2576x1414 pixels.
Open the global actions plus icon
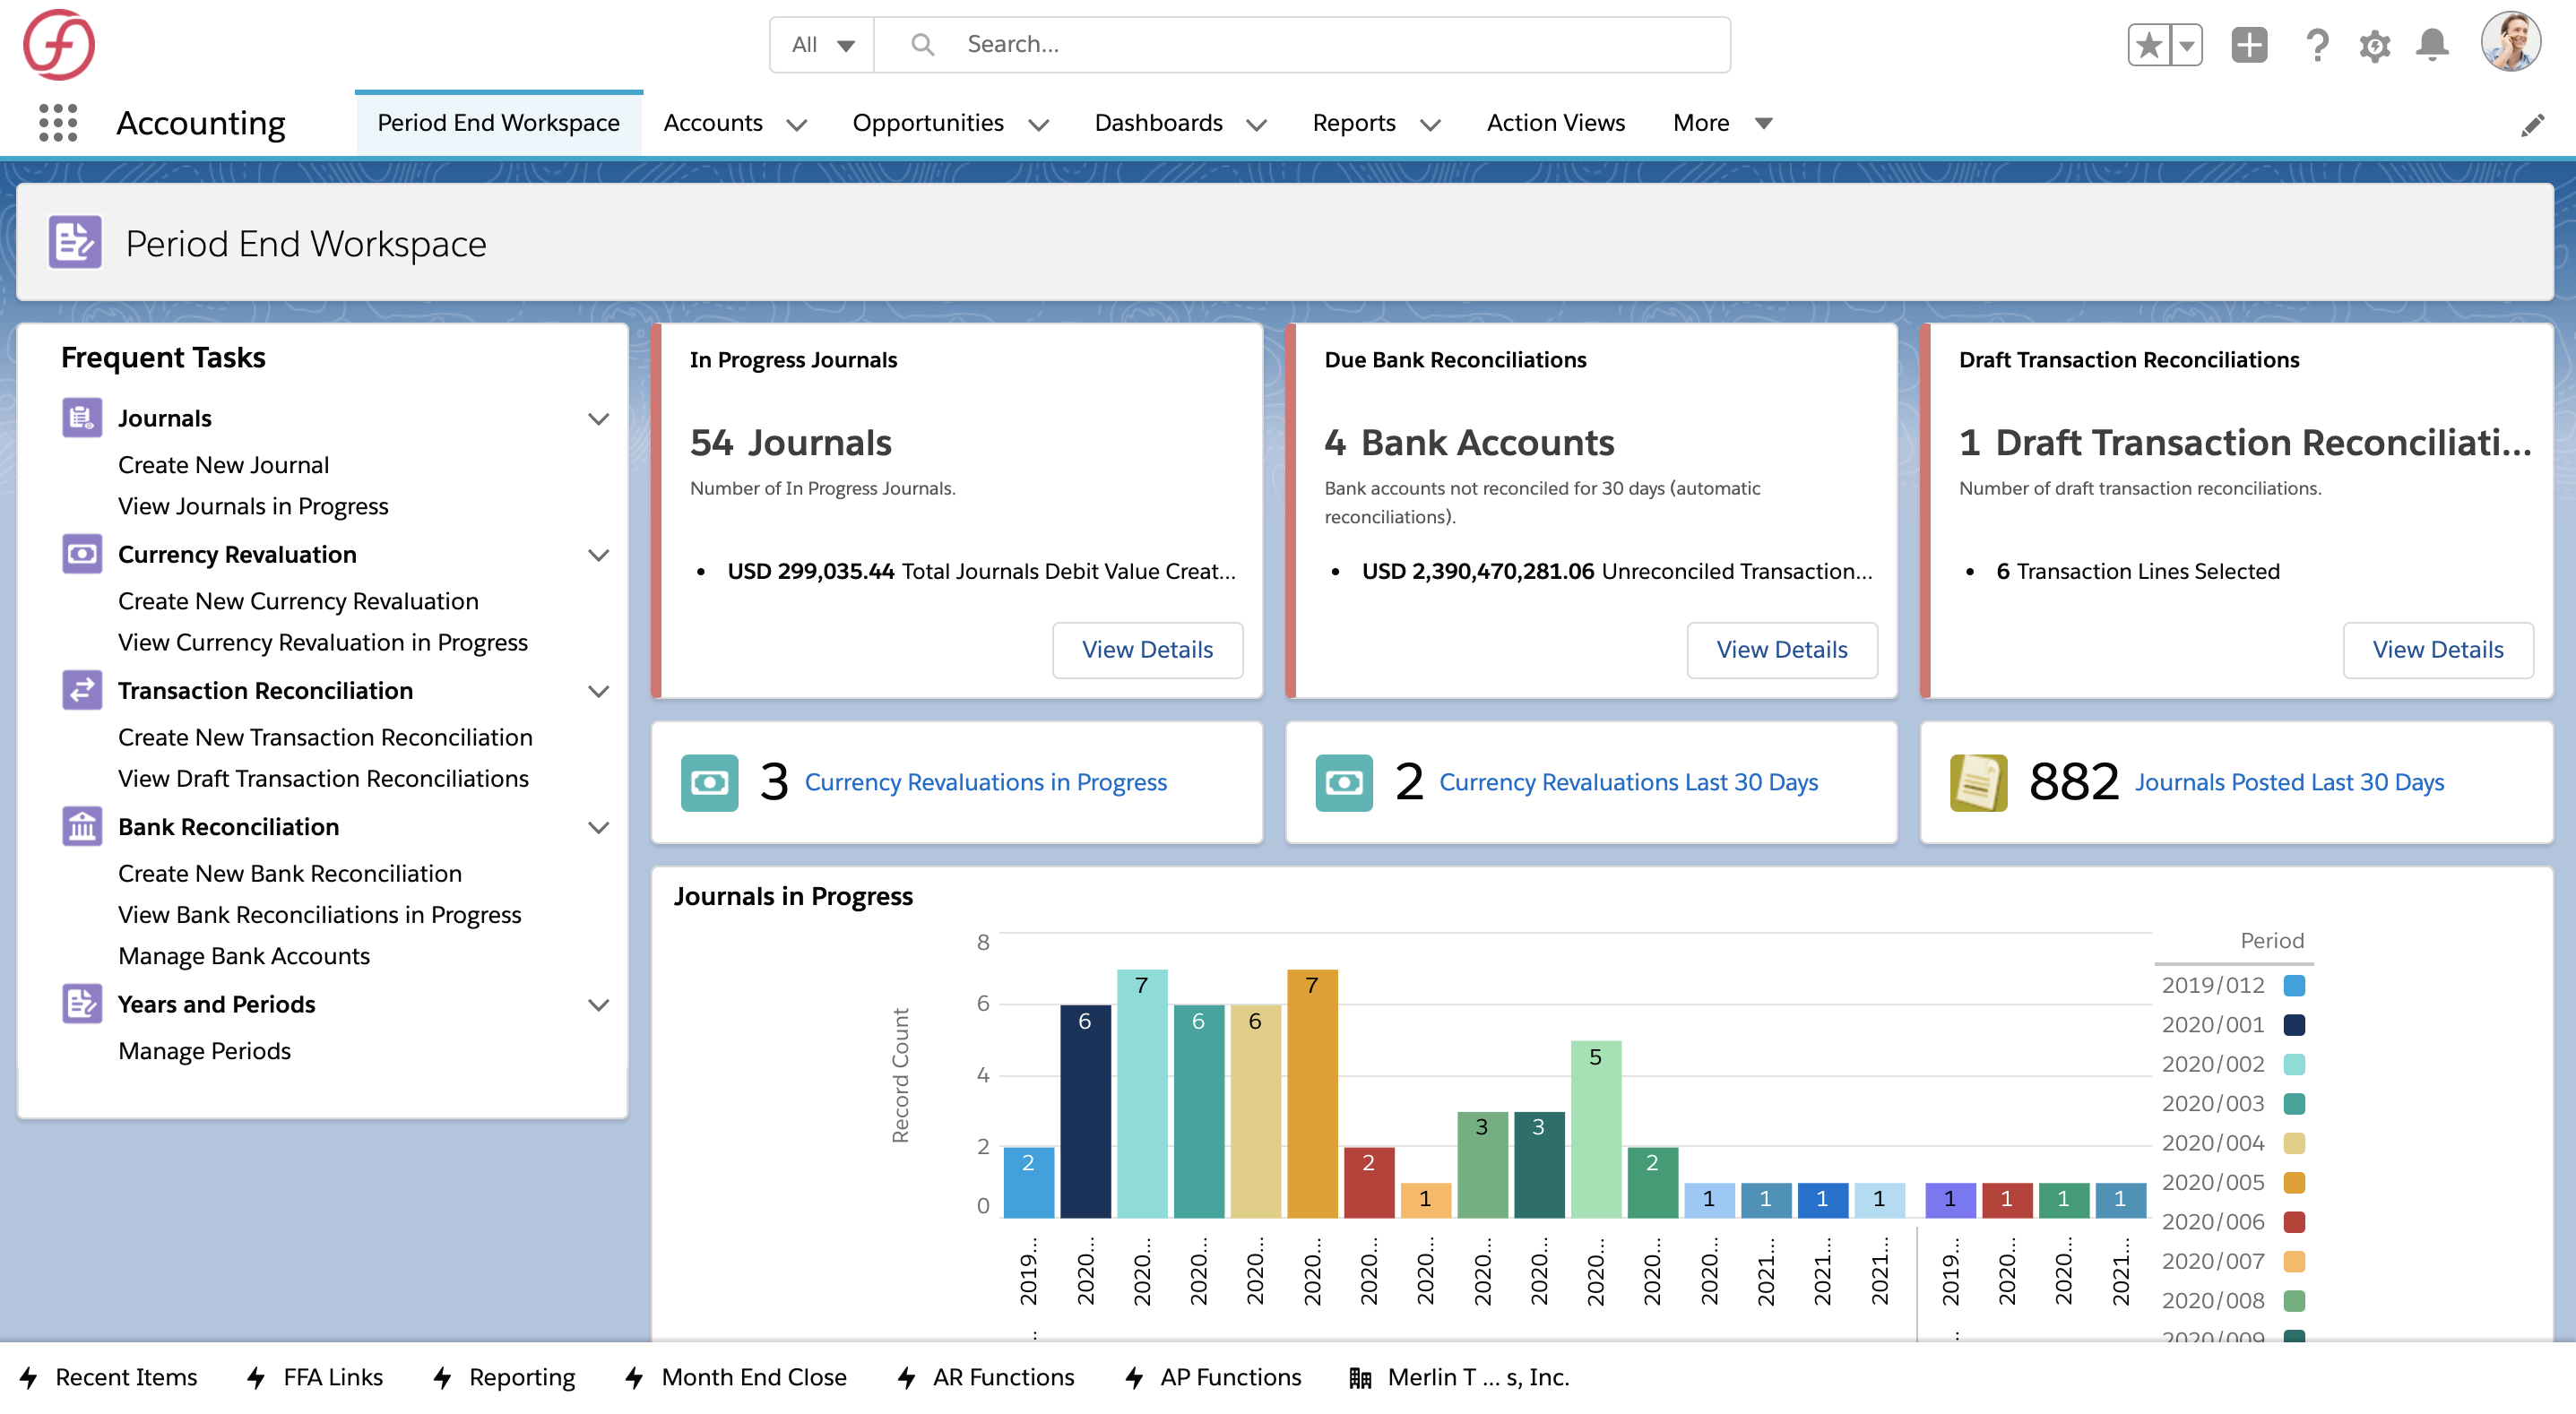(2249, 45)
